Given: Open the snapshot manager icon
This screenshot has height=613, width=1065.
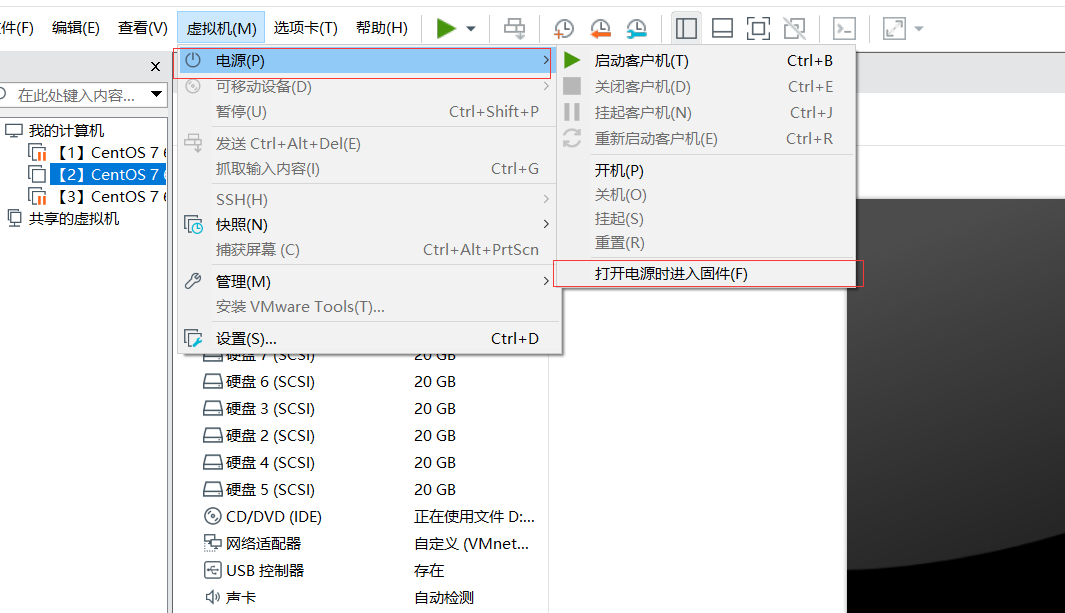Looking at the screenshot, I should click(x=636, y=27).
